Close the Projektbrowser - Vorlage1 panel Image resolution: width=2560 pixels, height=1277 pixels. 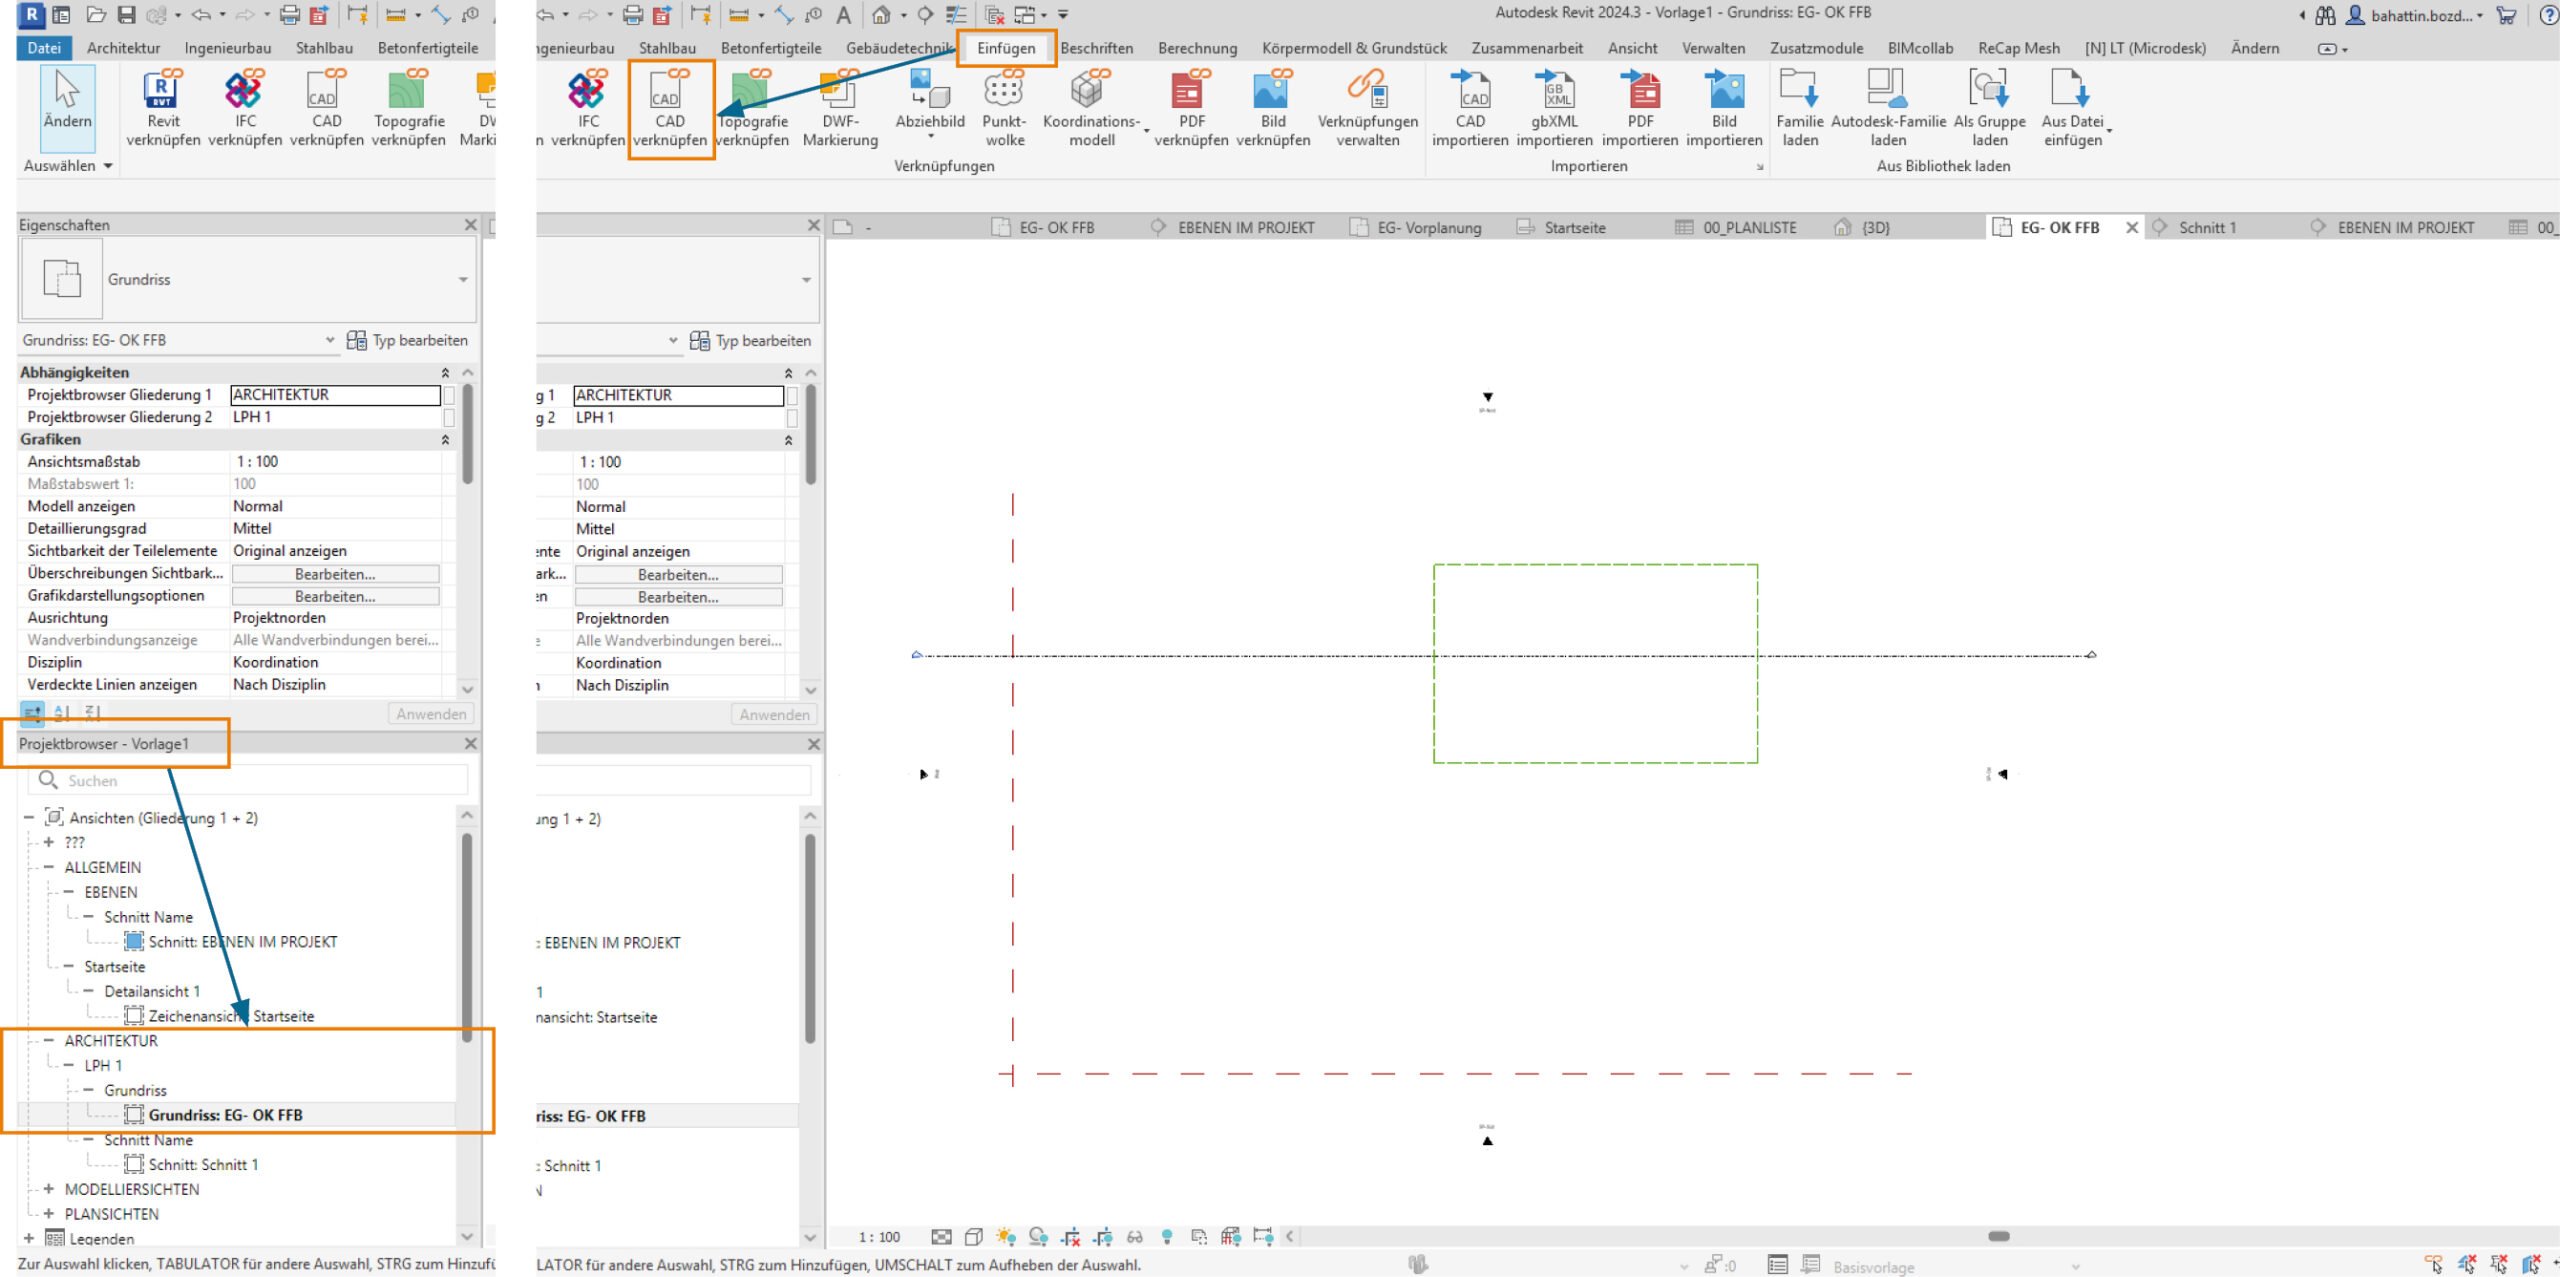point(470,744)
